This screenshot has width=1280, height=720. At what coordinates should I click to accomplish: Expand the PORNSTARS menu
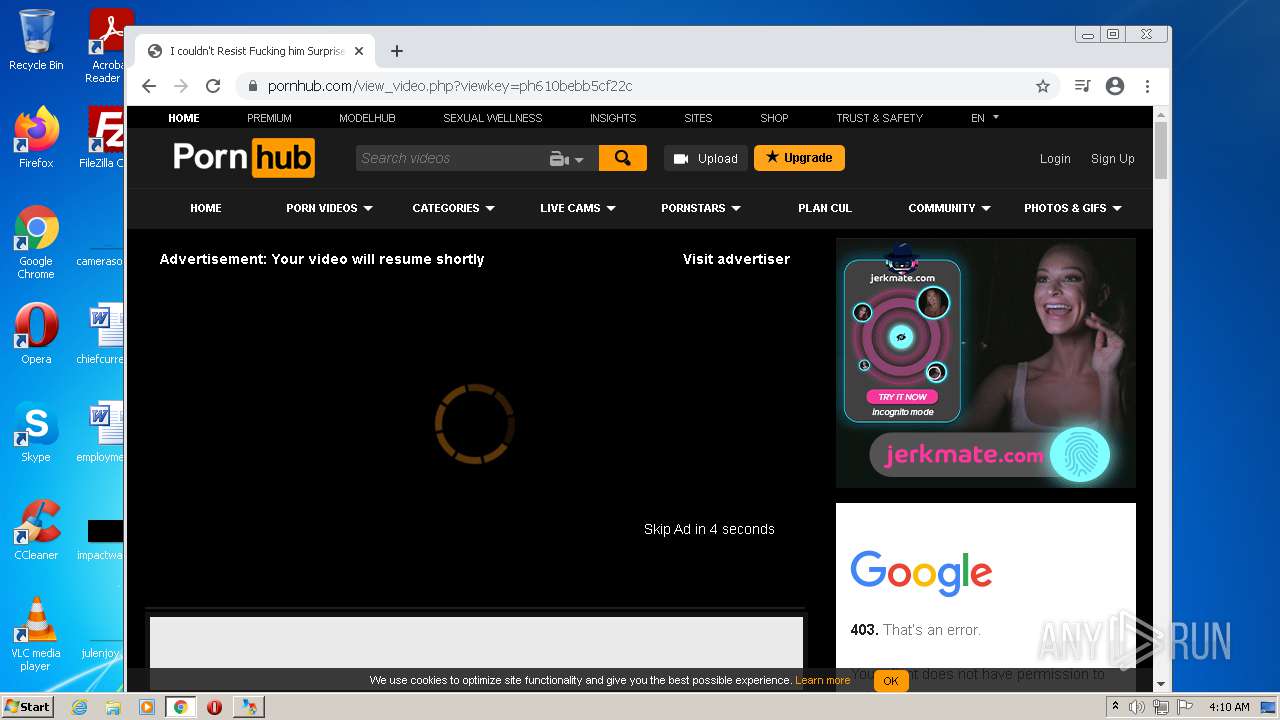tap(701, 208)
